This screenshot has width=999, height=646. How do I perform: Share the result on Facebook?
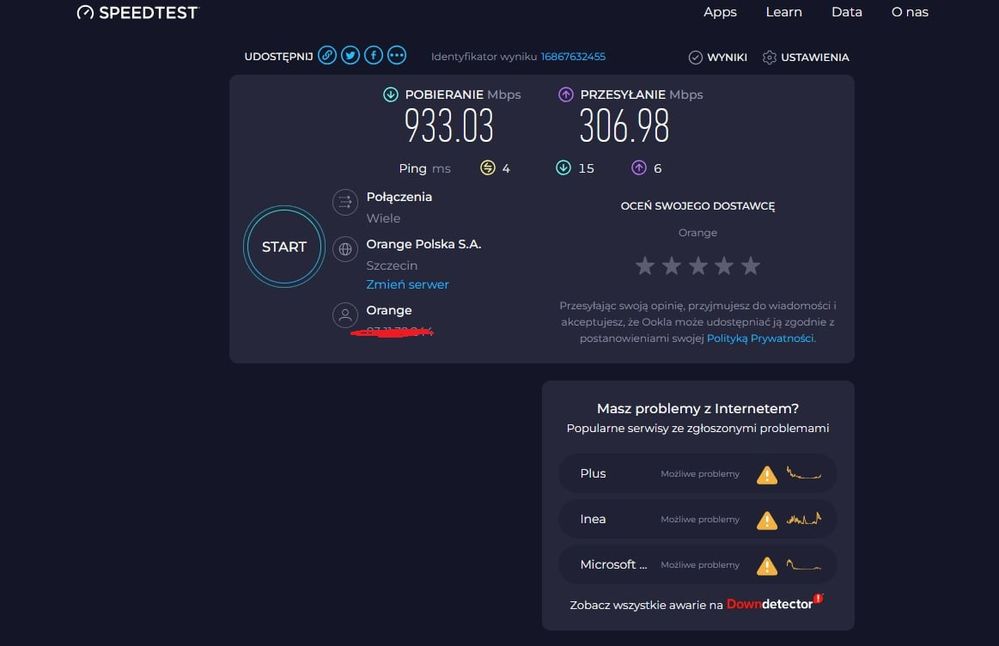373,56
